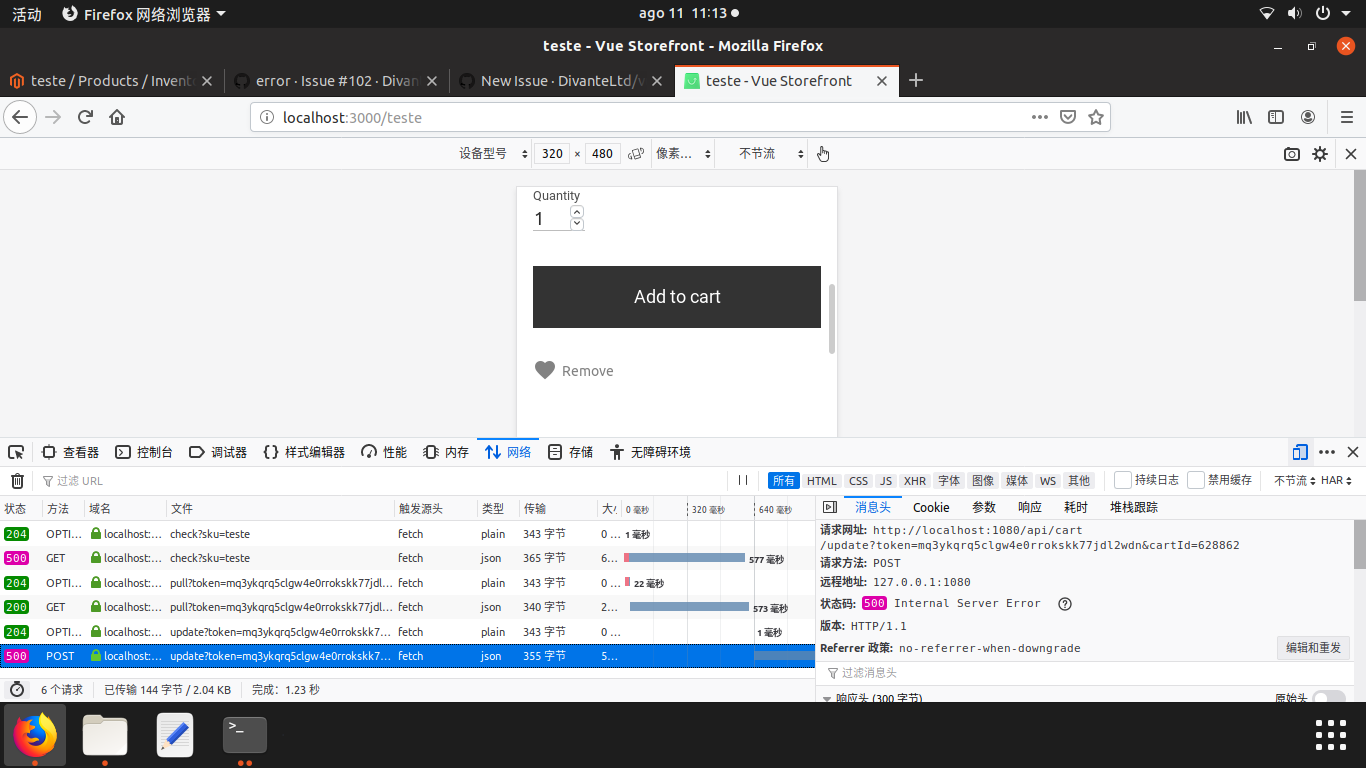
Task: Enable the 禁用缓存 (disable cache) checkbox
Action: 1196,480
